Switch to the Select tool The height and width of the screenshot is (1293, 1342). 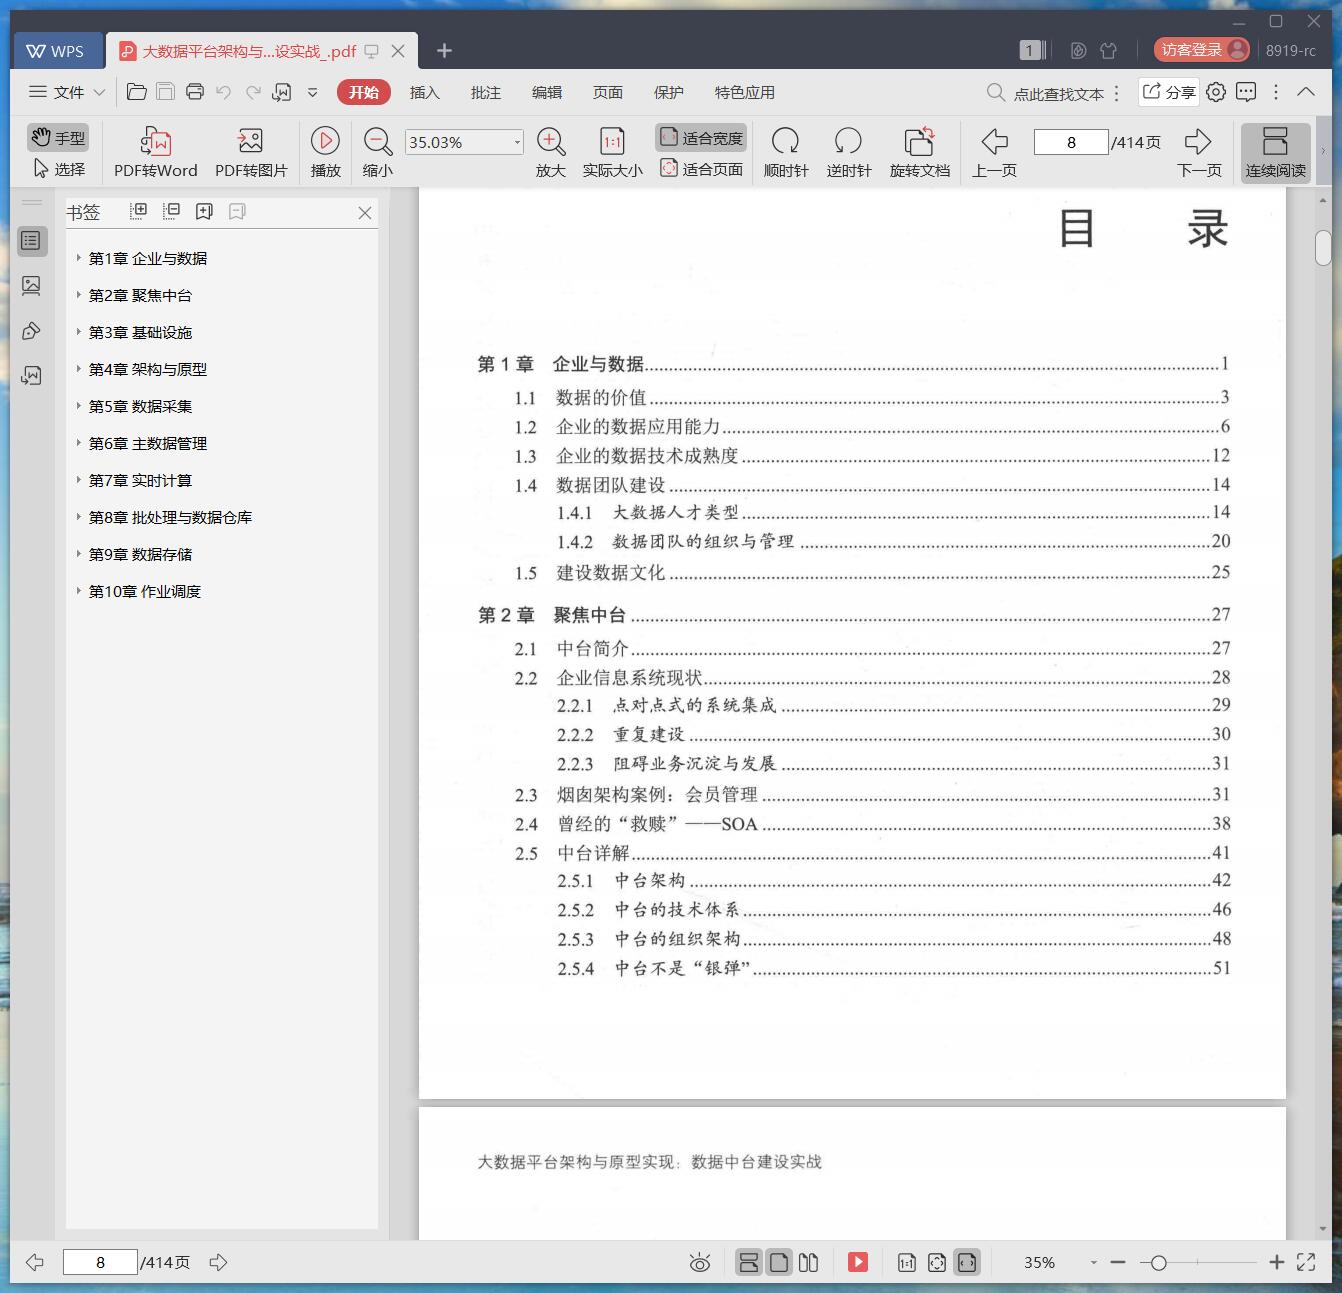59,169
